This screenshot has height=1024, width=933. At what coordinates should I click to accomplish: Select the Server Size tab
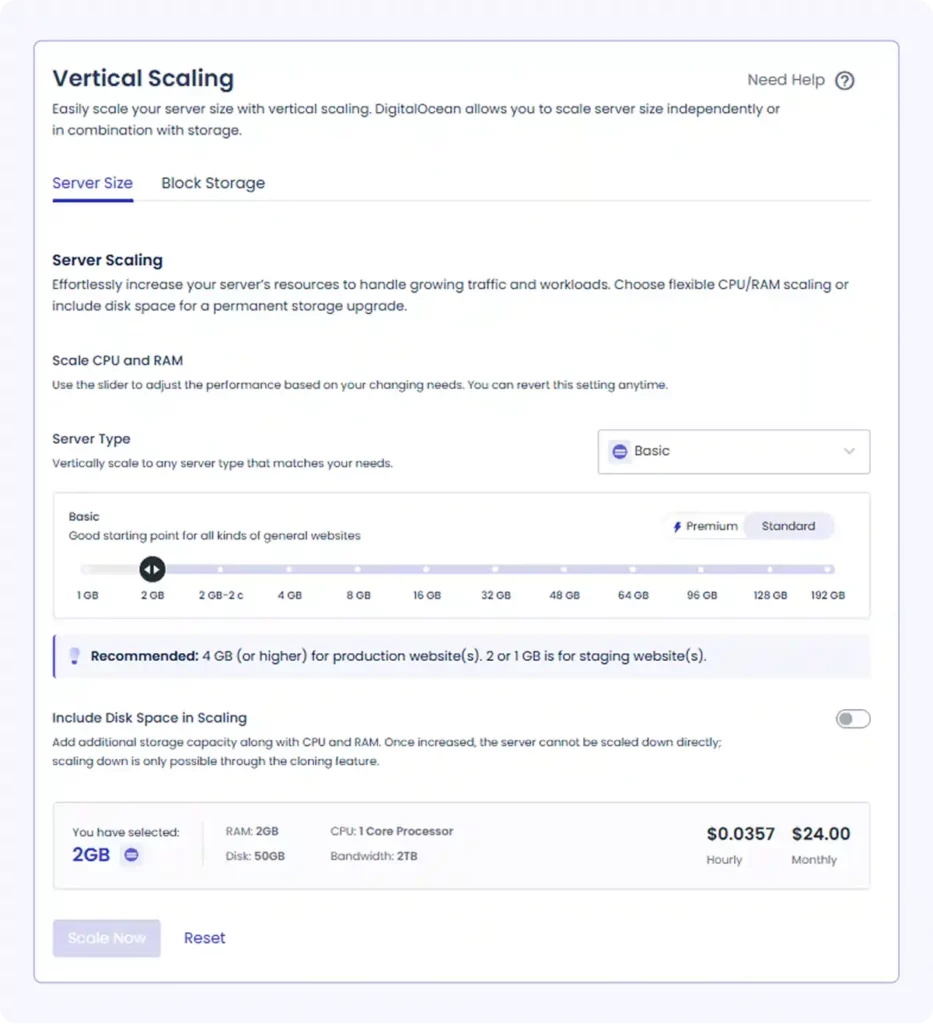(92, 183)
